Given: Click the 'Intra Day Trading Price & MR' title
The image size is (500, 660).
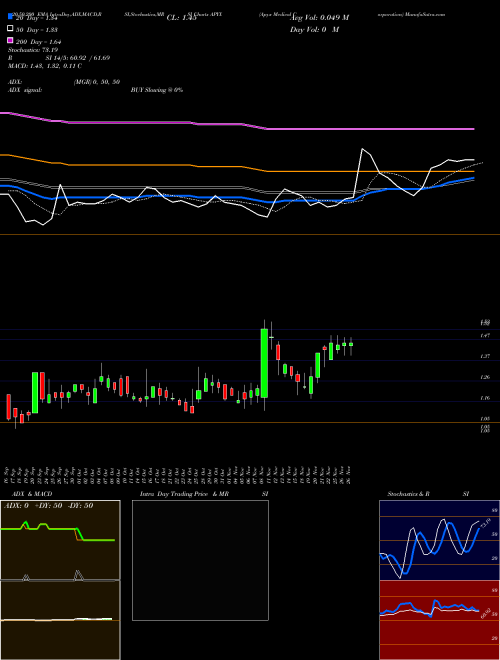Looking at the screenshot, I should pyautogui.click(x=184, y=494).
